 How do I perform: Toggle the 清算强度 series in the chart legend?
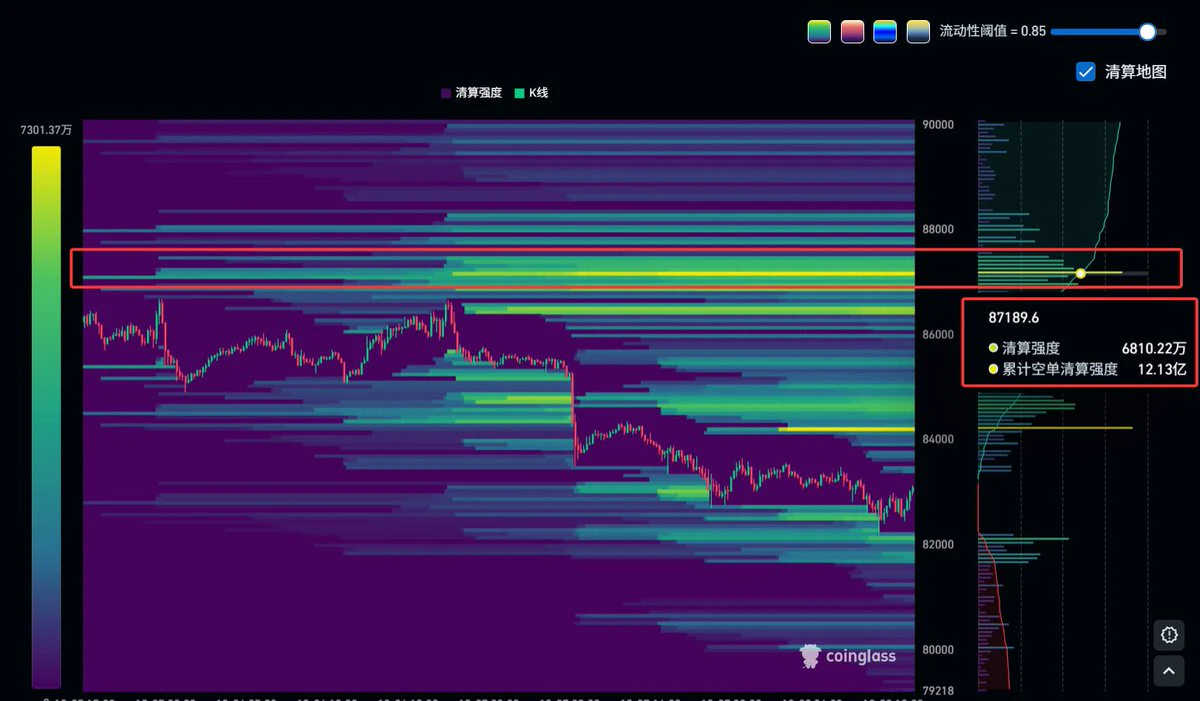(472, 93)
